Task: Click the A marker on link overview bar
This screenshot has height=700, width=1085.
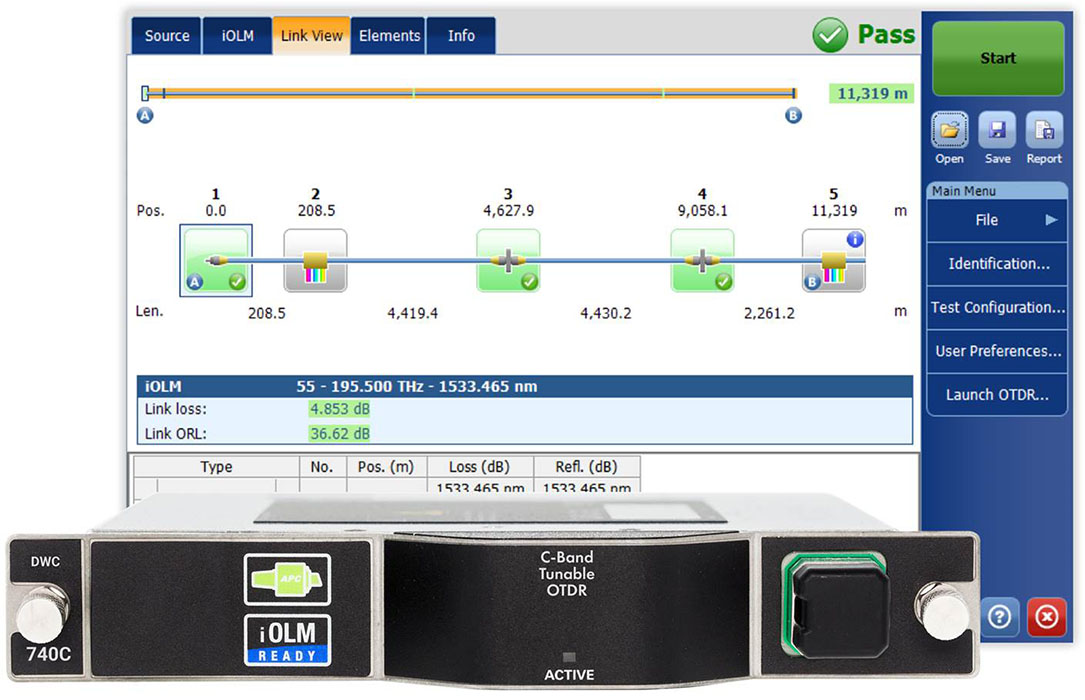Action: [x=145, y=116]
